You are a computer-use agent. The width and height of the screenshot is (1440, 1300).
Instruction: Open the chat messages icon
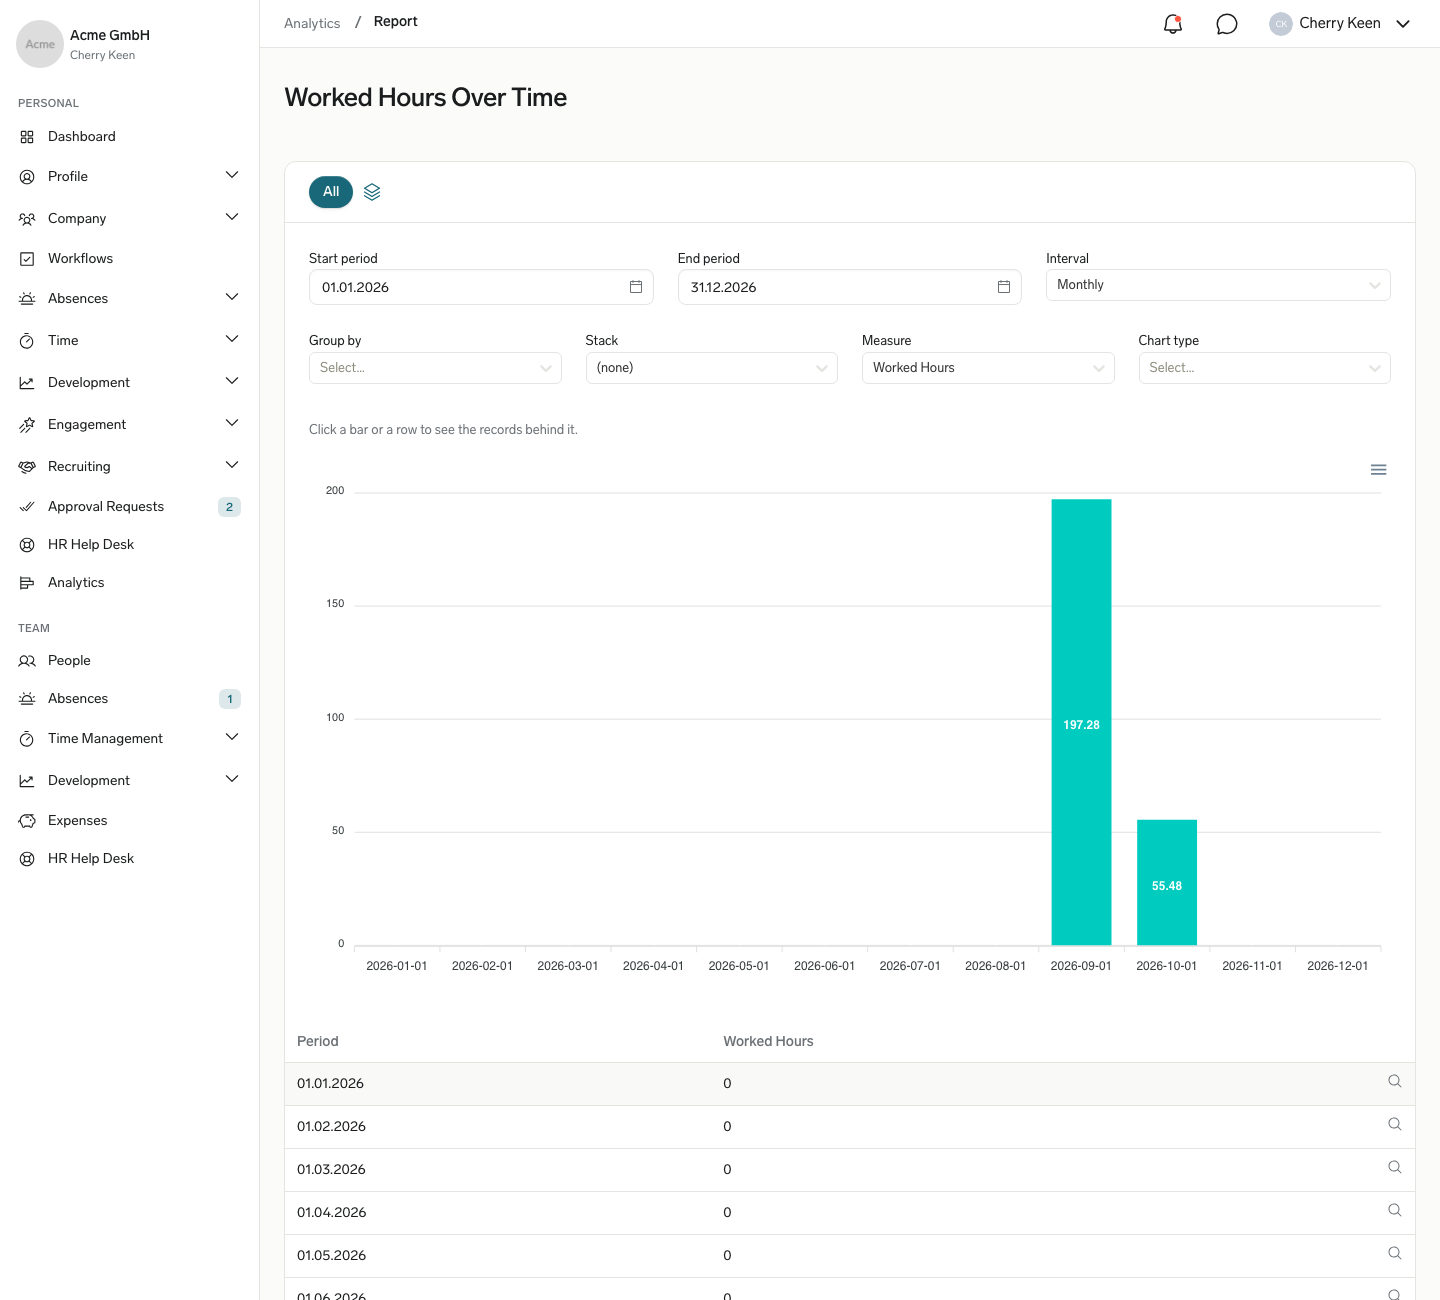pos(1227,24)
